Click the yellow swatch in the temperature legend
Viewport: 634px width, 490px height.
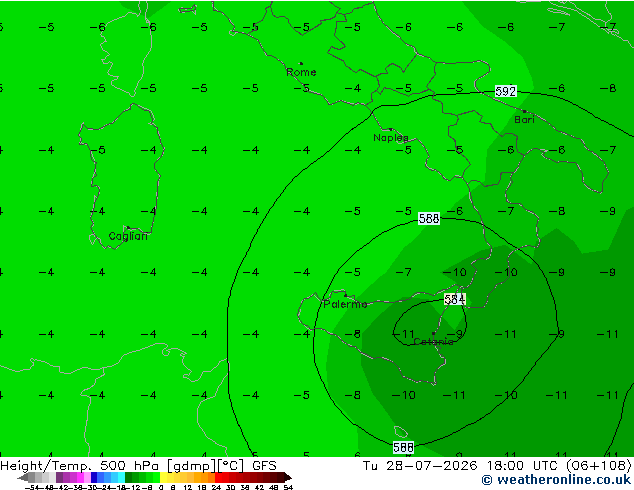point(163,477)
